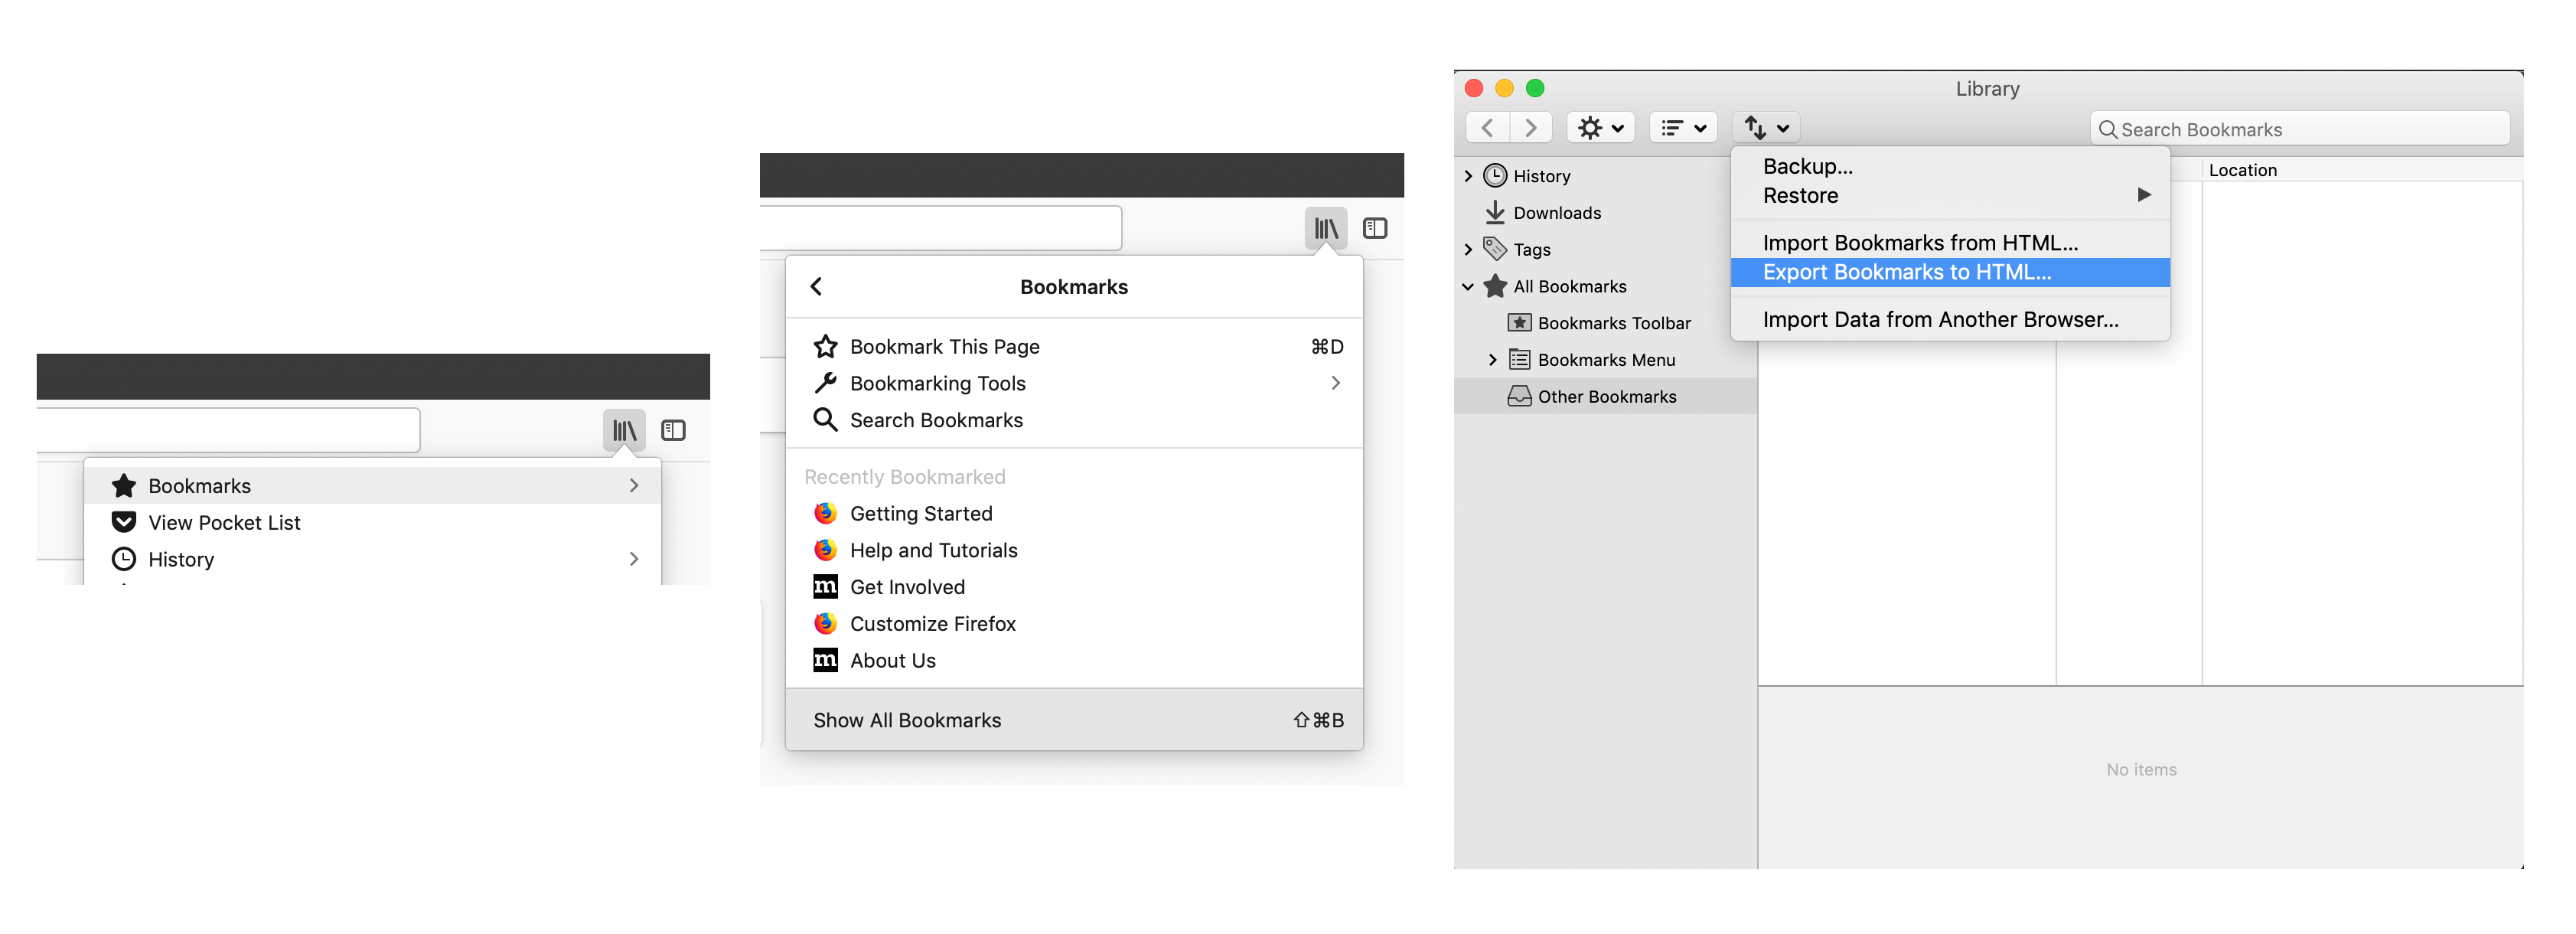
Task: Select Import Data from Another Browser...
Action: (1951, 320)
